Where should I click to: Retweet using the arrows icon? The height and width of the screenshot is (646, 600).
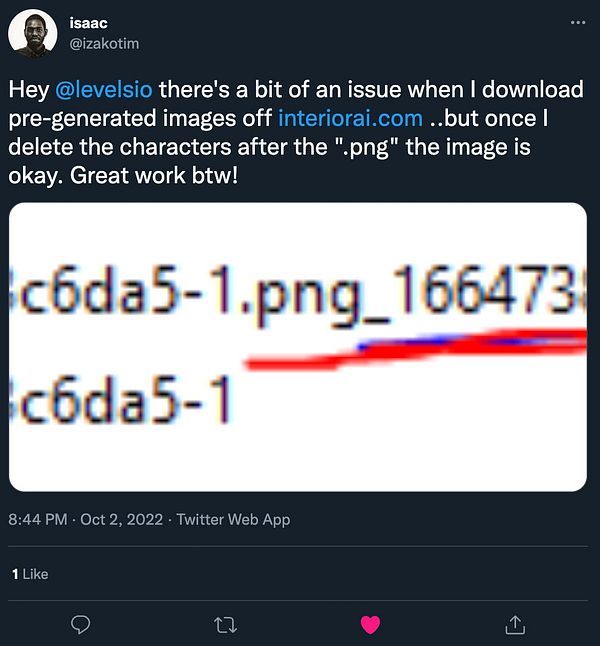click(226, 625)
